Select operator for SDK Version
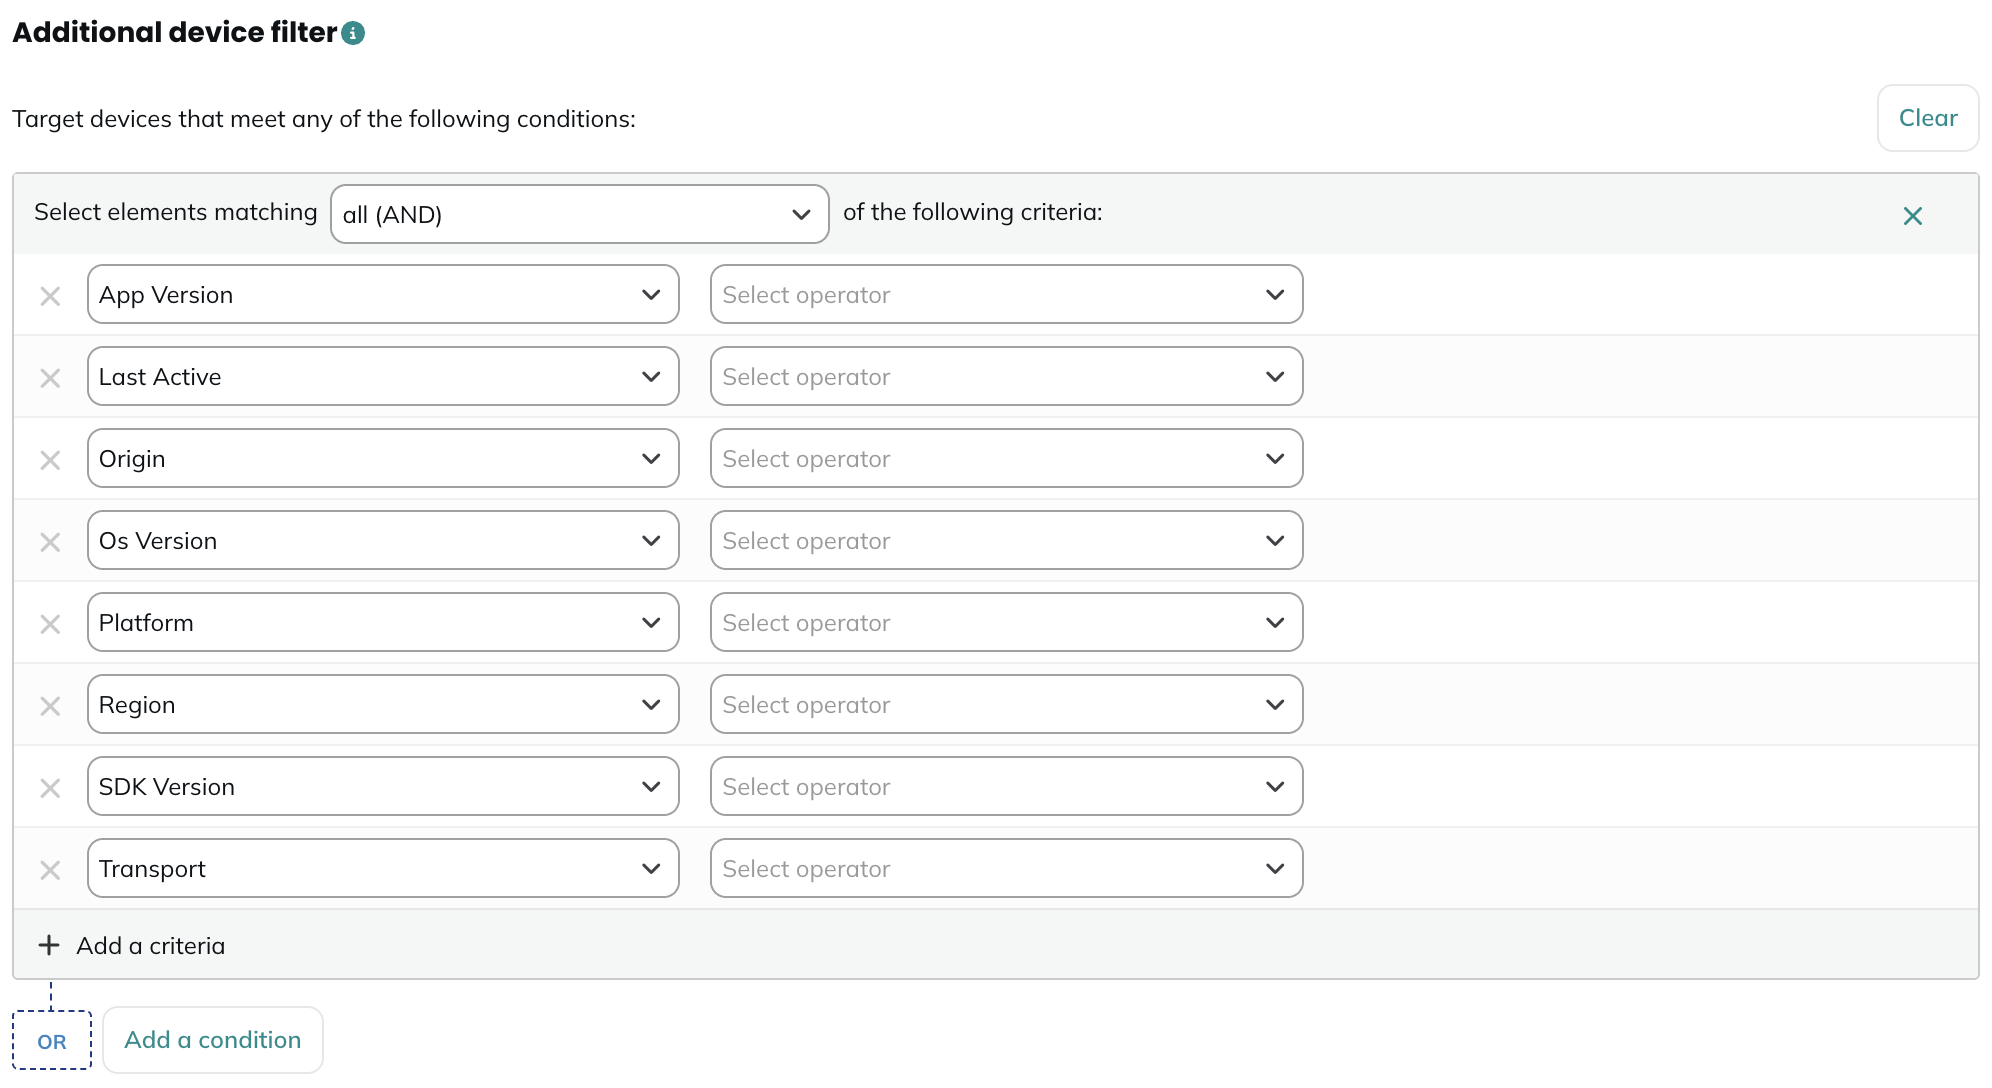 [x=1006, y=786]
